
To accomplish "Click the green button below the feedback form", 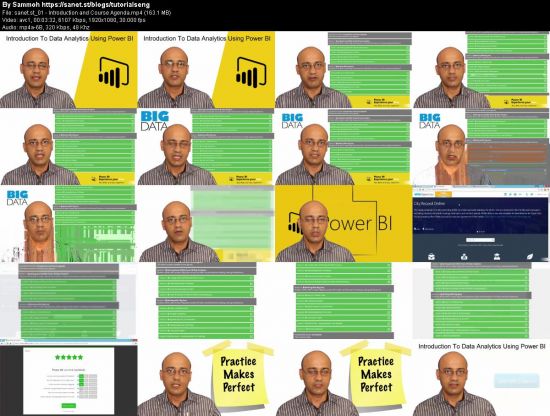I will pyautogui.click(x=69, y=406).
